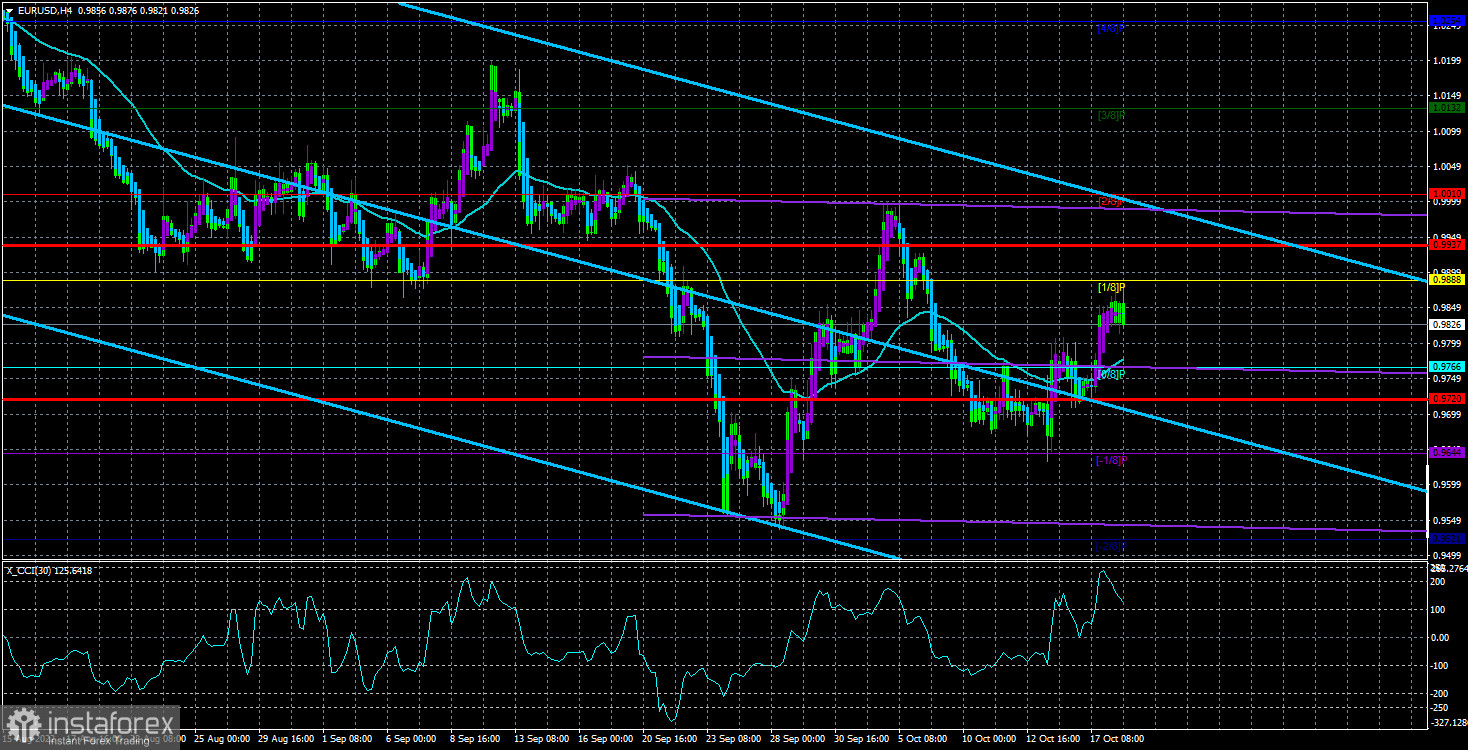Select the yellow horizontal line at 0.9888
1468x750 pixels.
coord(714,280)
